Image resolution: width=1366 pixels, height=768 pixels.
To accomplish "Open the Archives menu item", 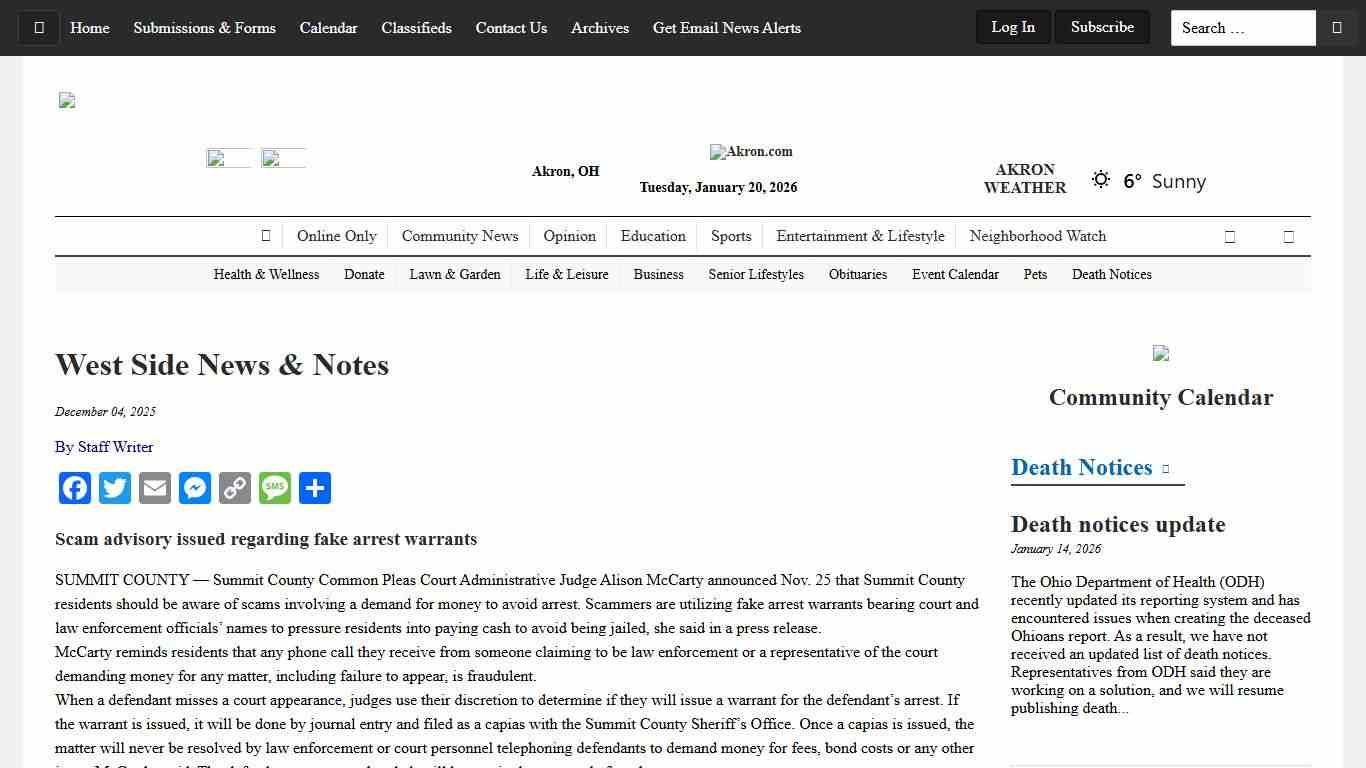I will [x=599, y=28].
